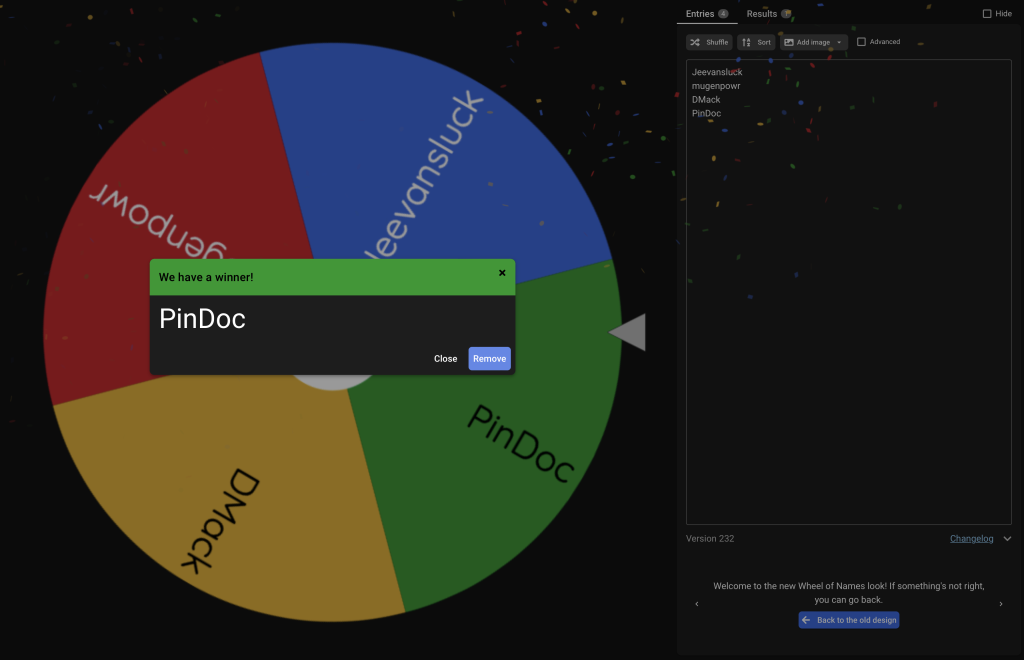Sort the entries alphabetically
The width and height of the screenshot is (1024, 660).
(756, 42)
